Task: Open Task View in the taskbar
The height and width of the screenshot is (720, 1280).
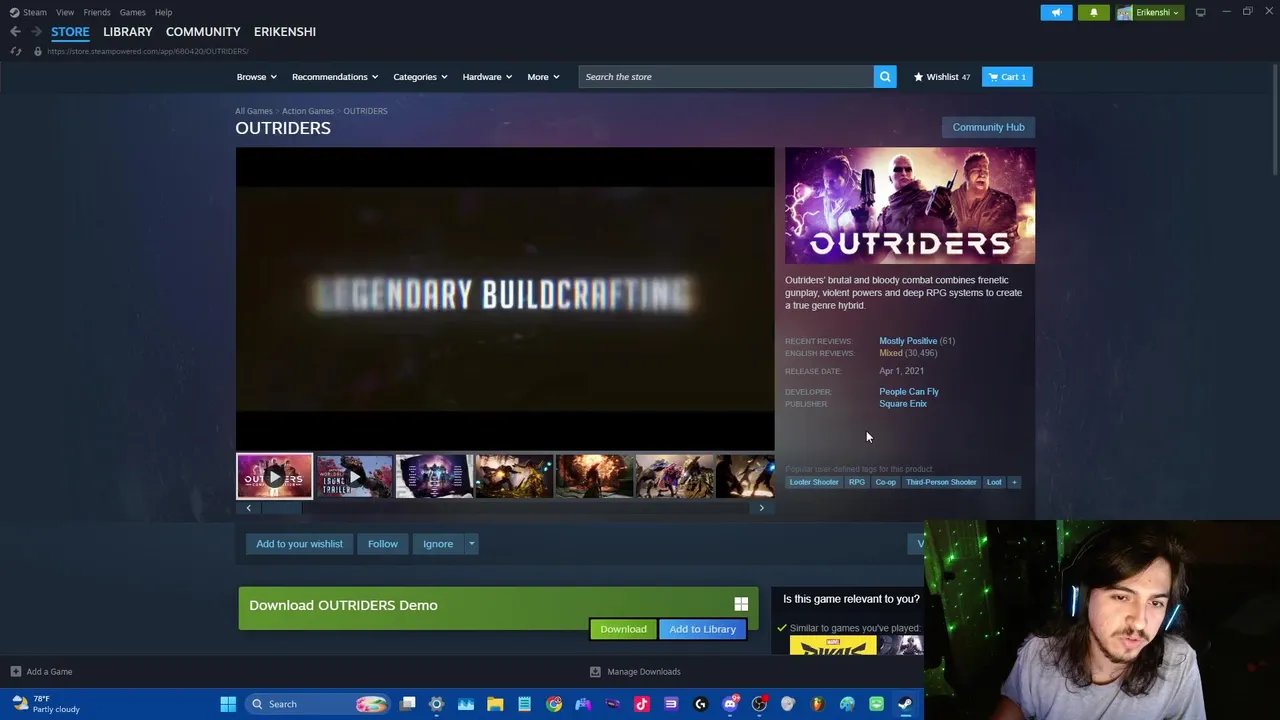Action: [x=408, y=704]
